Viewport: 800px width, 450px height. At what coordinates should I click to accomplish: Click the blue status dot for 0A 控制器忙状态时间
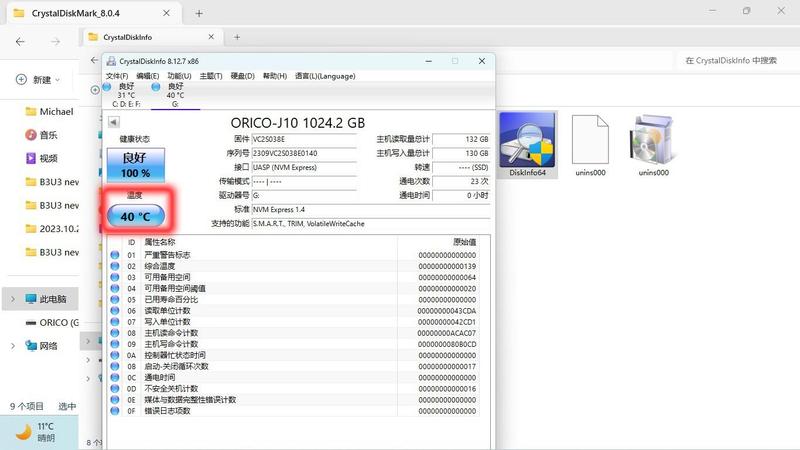115,355
